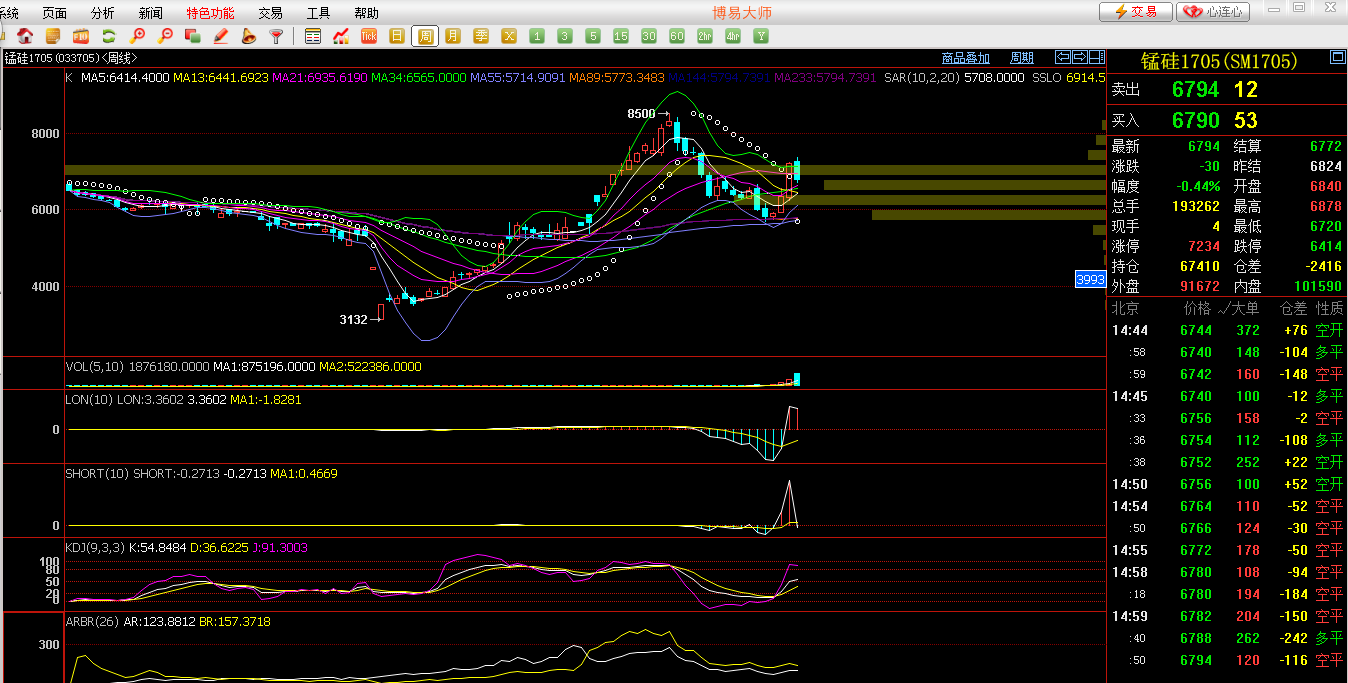1348x683 pixels.
Task: Click the 北京 time column header
Action: [x=1126, y=308]
